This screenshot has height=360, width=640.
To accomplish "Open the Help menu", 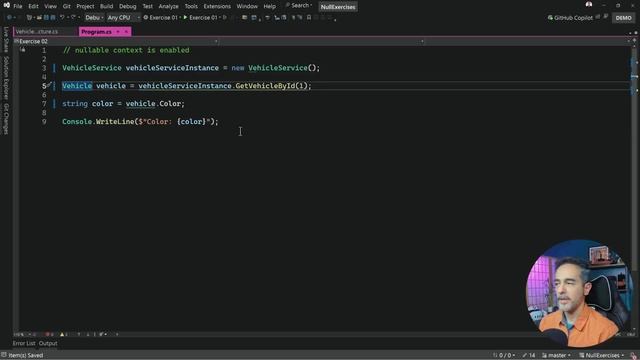I will (269, 6).
